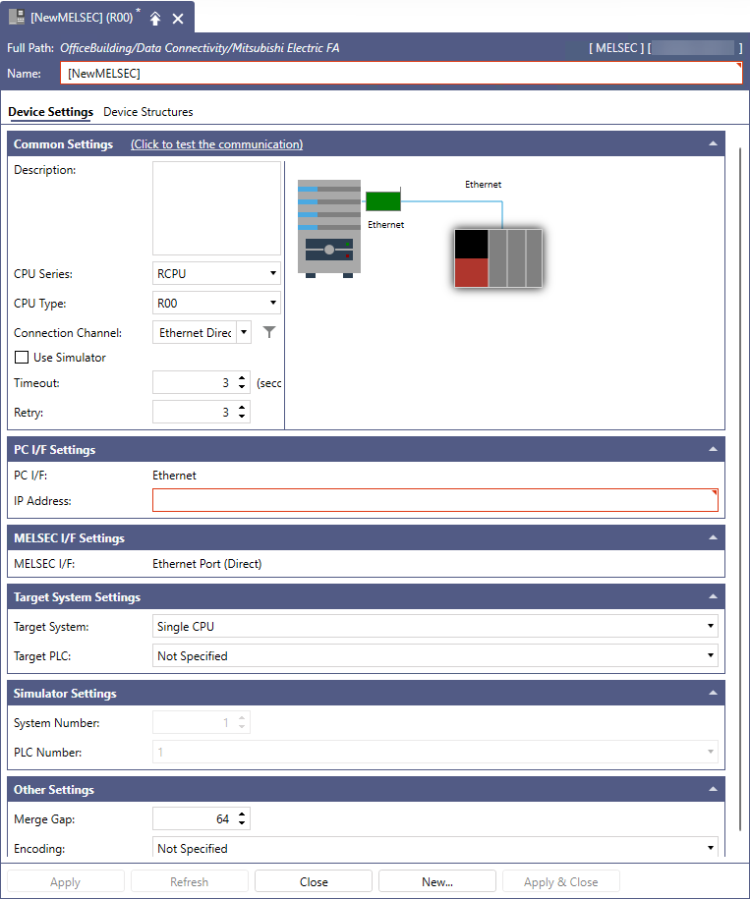
Task: Collapse the Common Settings section arrow
Action: (x=713, y=144)
